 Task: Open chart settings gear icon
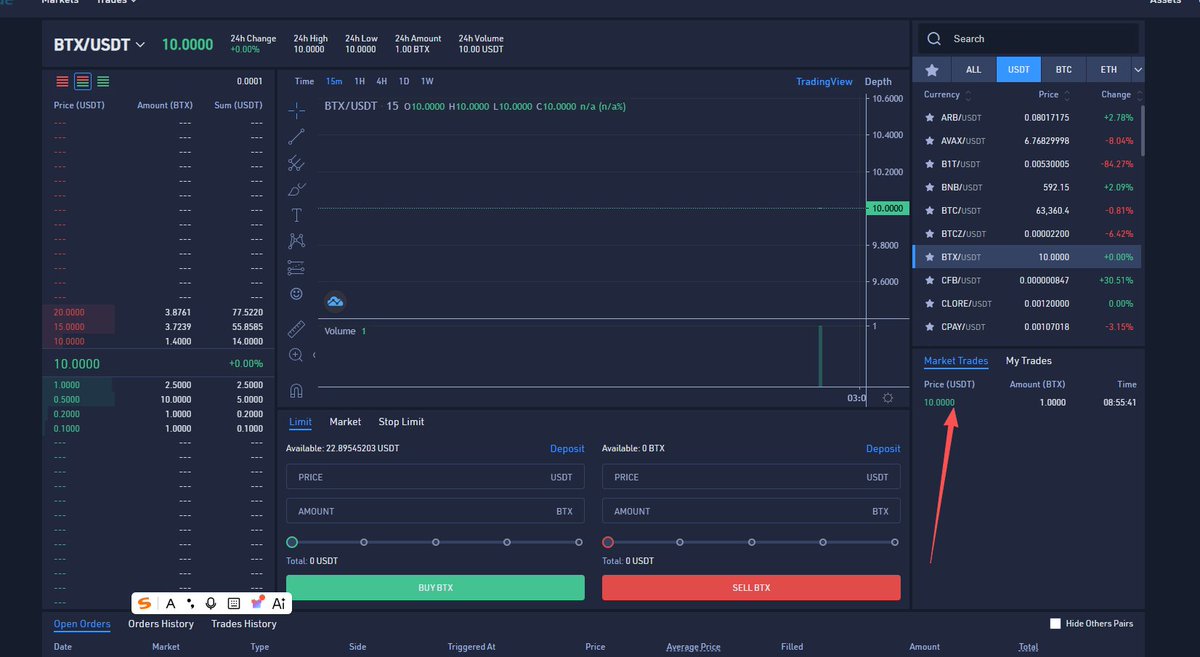coord(888,398)
